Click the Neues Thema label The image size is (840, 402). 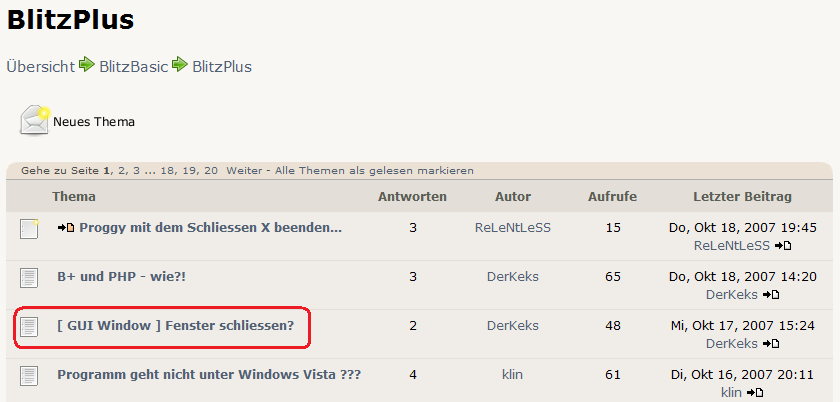94,122
